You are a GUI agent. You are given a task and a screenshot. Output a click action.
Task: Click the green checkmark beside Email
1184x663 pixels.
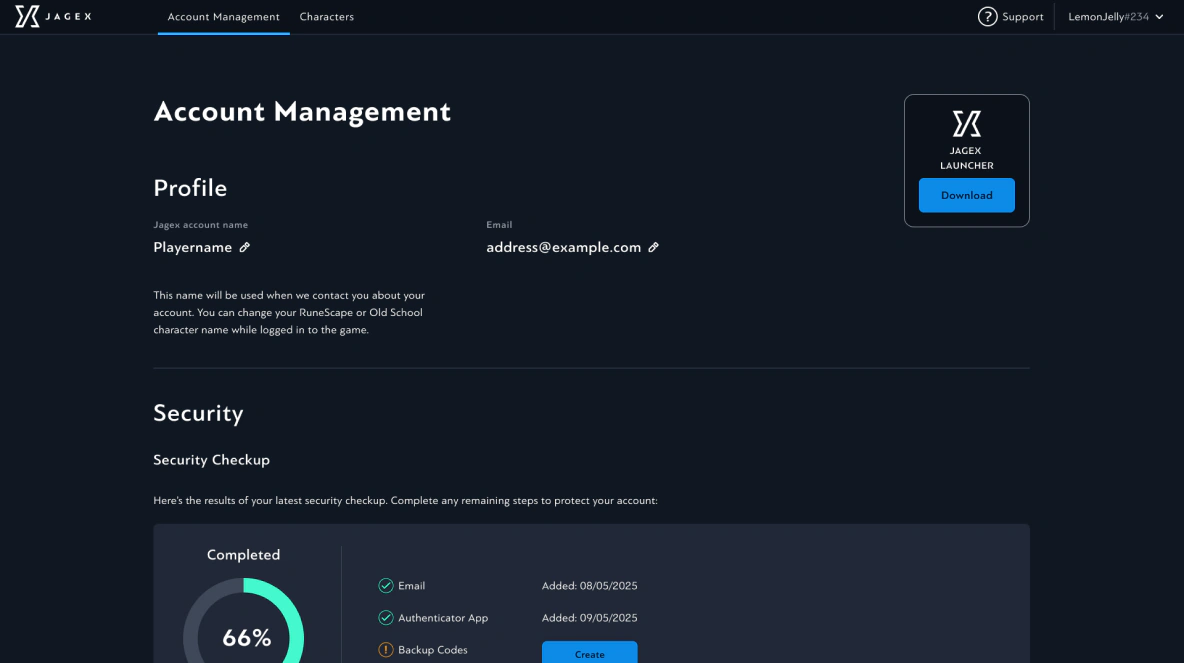tap(386, 585)
